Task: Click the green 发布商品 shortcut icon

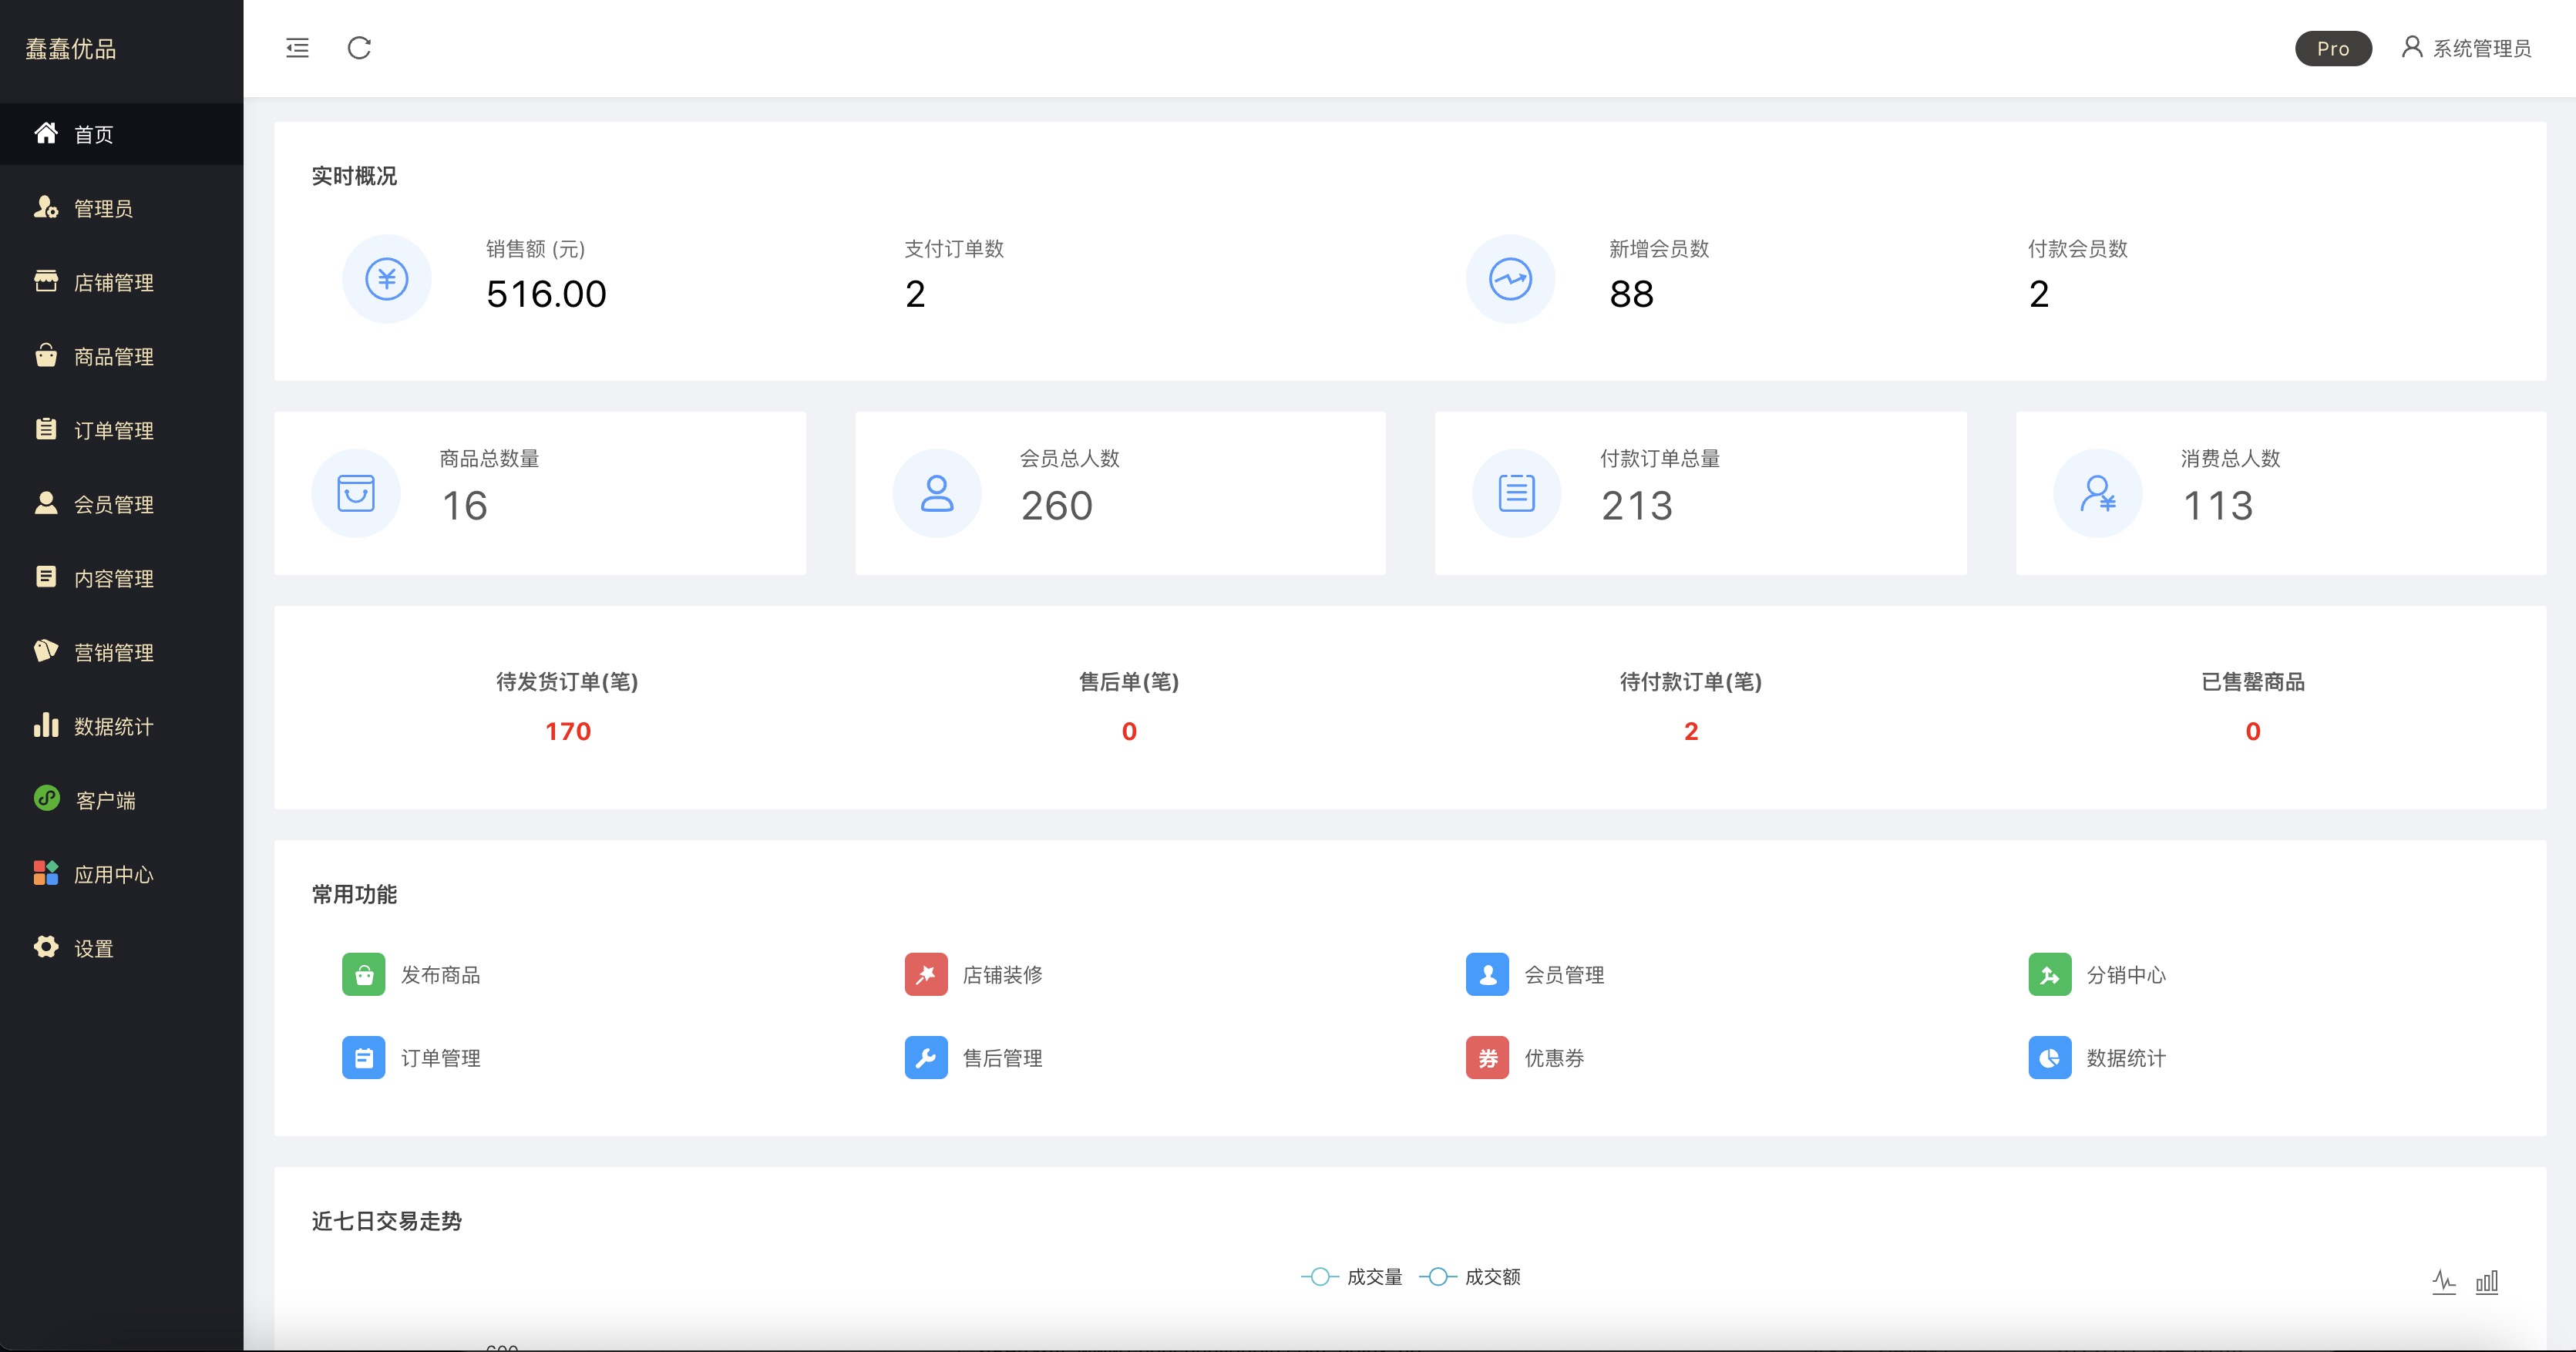Action: (x=364, y=974)
